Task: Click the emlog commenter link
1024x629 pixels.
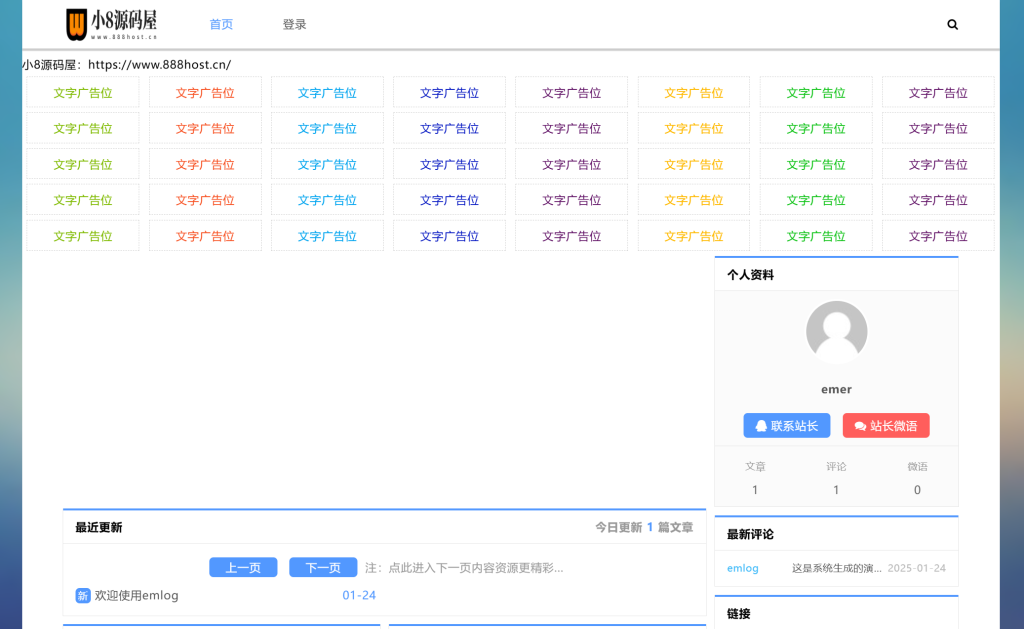Action: coord(743,568)
